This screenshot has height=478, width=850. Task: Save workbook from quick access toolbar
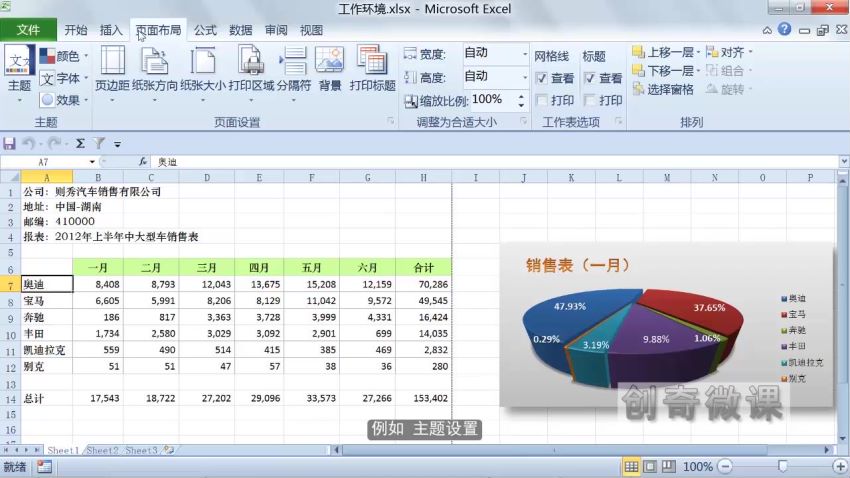click(9, 144)
